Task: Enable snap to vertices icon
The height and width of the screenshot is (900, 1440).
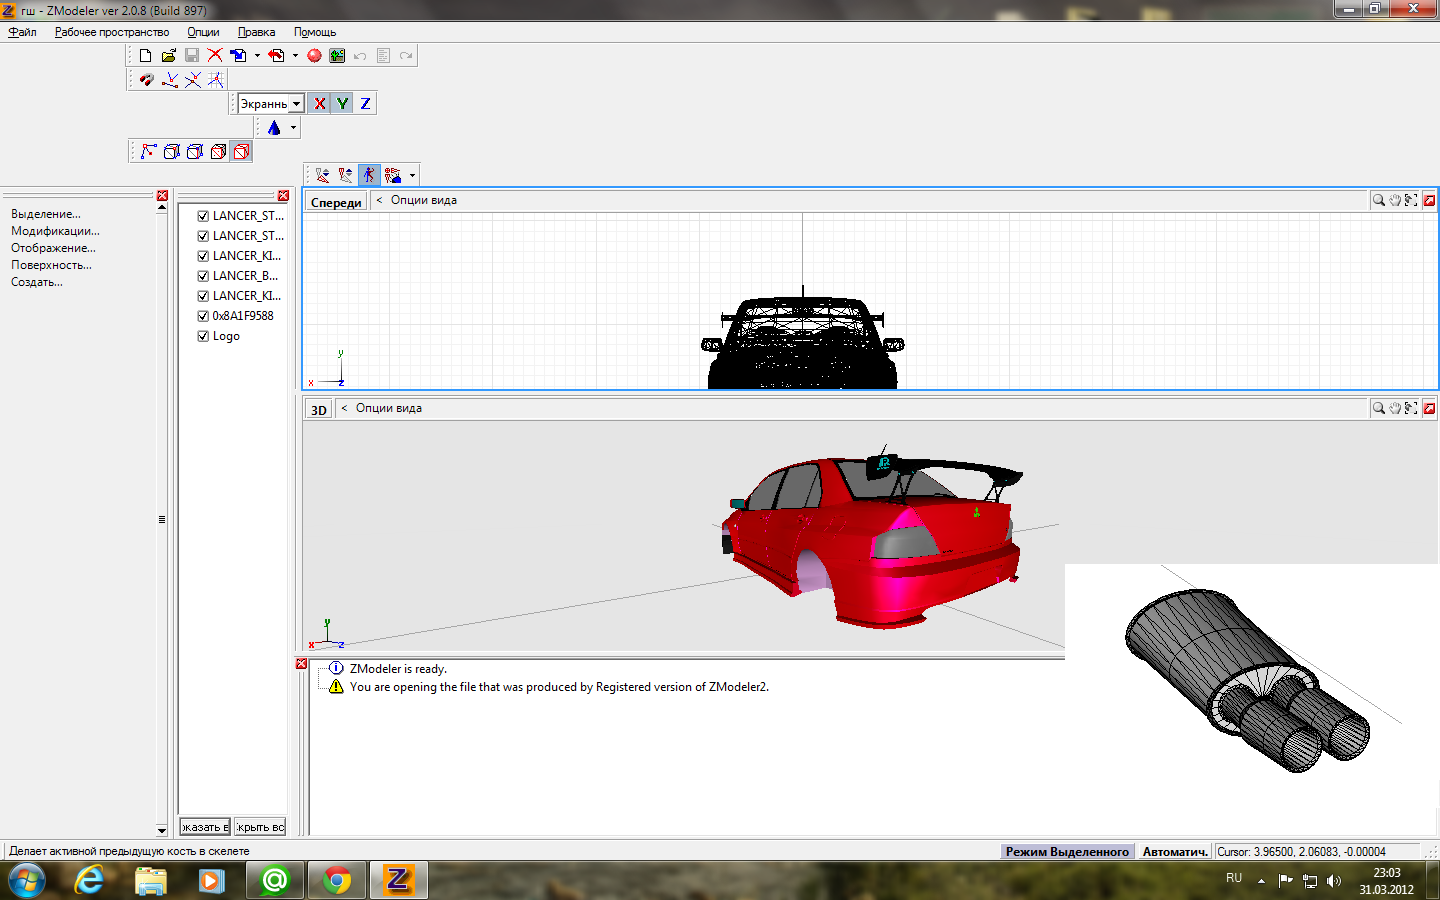Action: pyautogui.click(x=170, y=80)
